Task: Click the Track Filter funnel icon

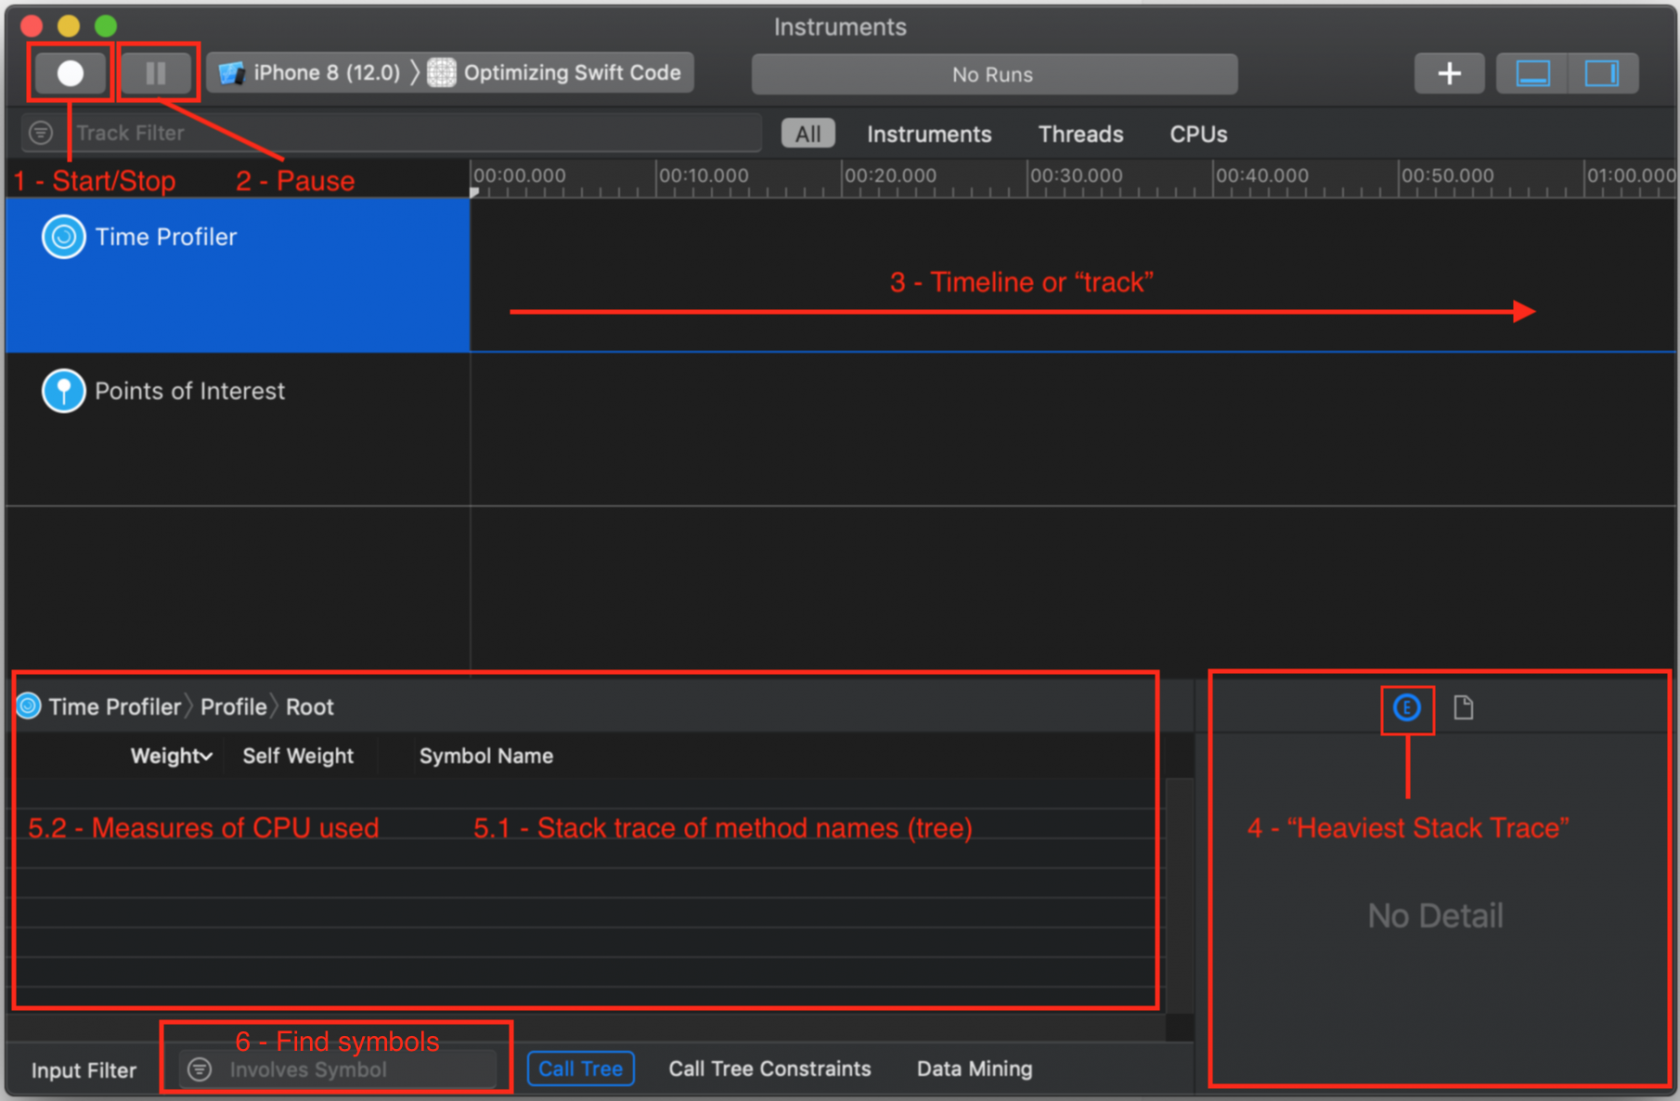Action: pos(40,132)
